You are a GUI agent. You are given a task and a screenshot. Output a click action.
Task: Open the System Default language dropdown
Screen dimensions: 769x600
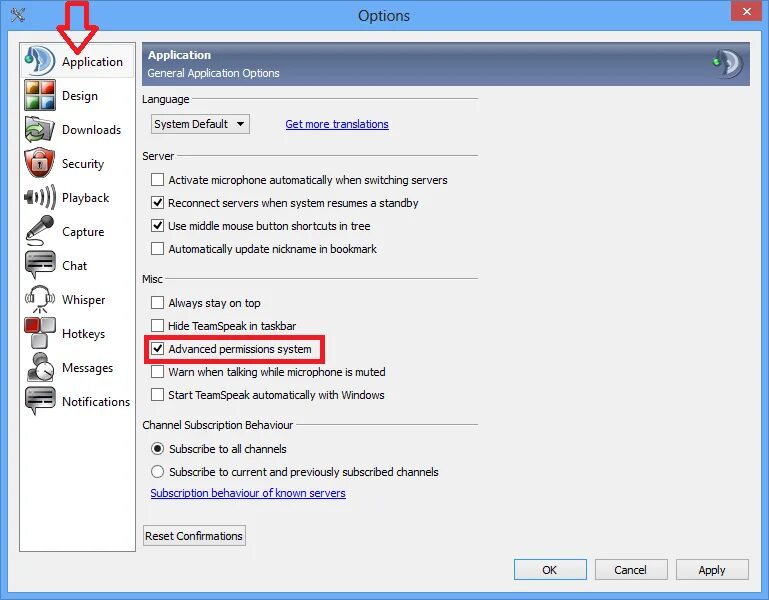pos(200,124)
